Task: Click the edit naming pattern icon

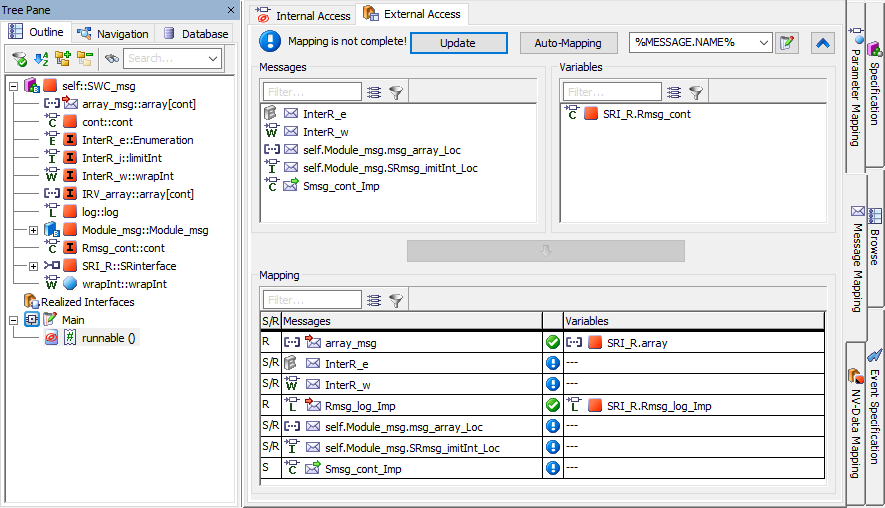Action: click(786, 42)
